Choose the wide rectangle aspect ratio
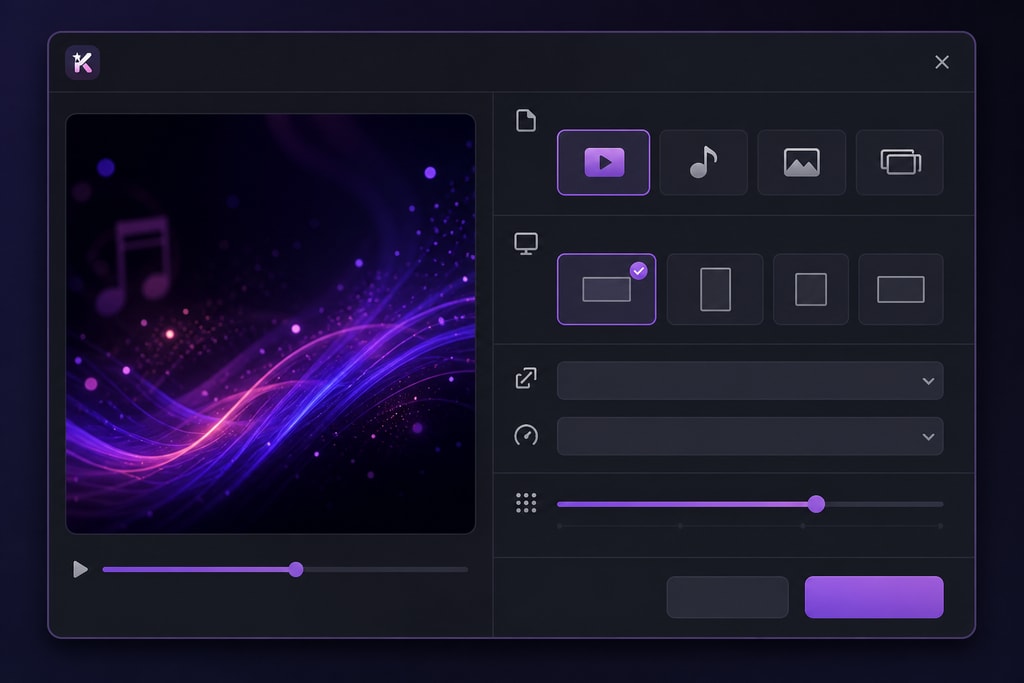 point(901,289)
